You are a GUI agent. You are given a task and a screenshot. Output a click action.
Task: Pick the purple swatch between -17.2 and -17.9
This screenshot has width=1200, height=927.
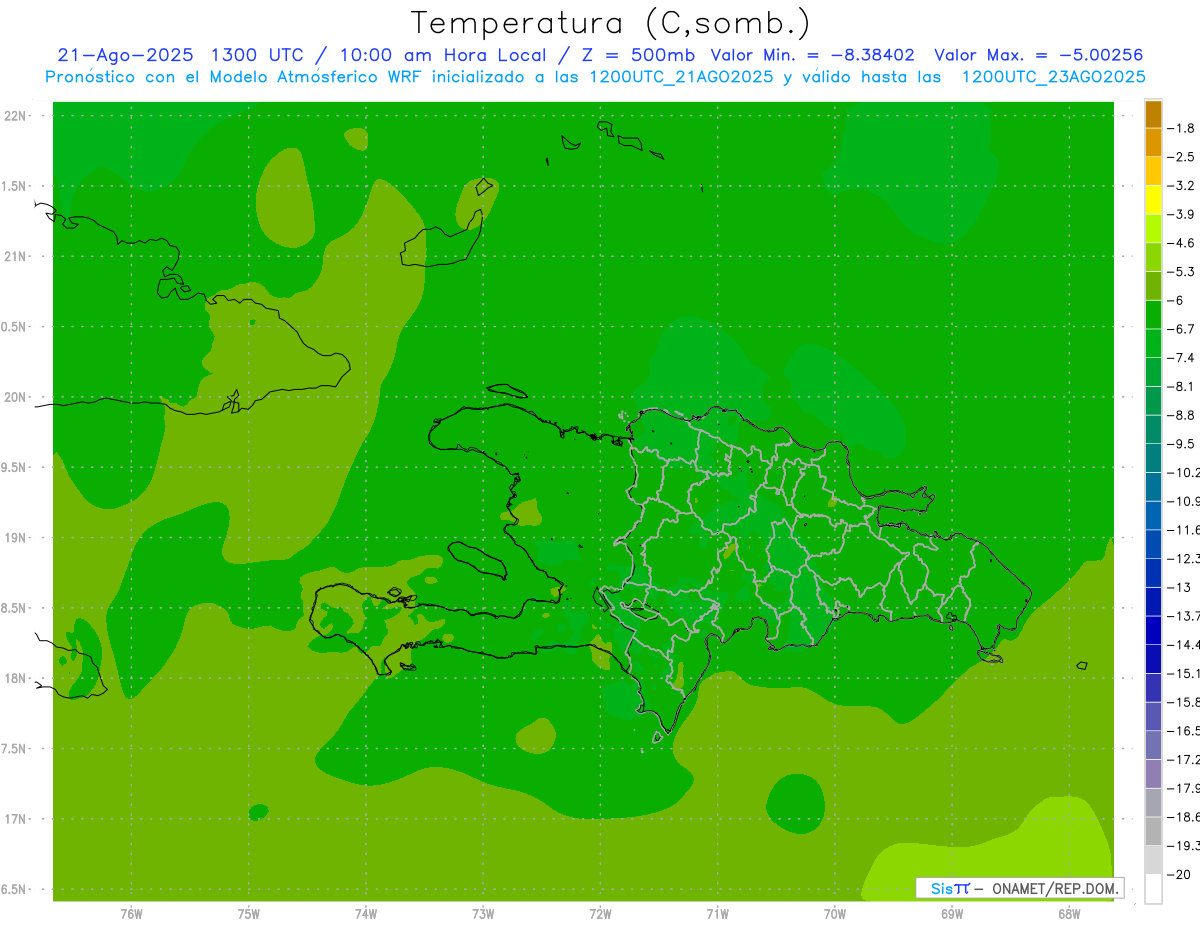tap(1153, 773)
